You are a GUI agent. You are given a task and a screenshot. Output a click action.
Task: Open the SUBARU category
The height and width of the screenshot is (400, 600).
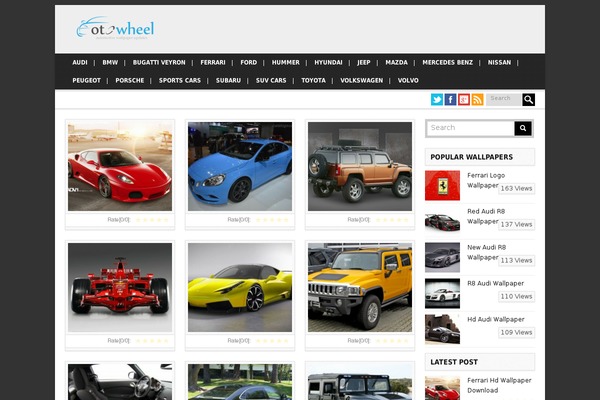coord(228,80)
